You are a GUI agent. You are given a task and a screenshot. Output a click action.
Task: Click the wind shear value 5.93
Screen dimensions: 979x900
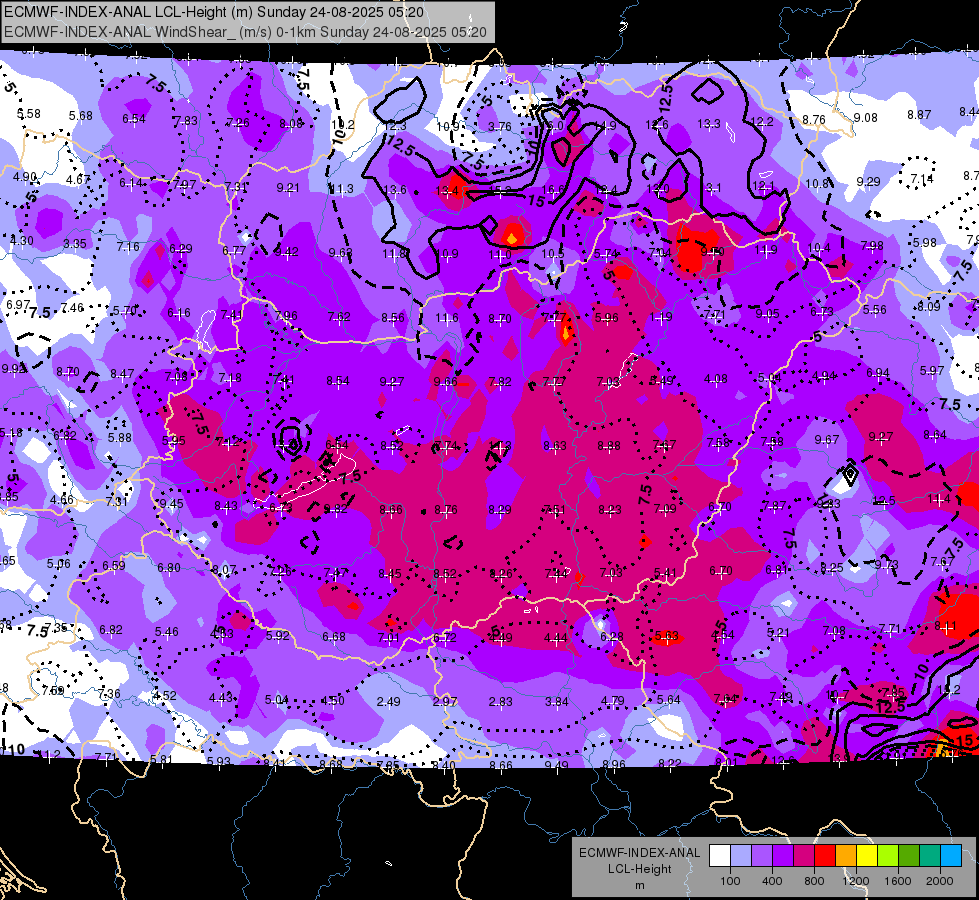click(x=219, y=761)
